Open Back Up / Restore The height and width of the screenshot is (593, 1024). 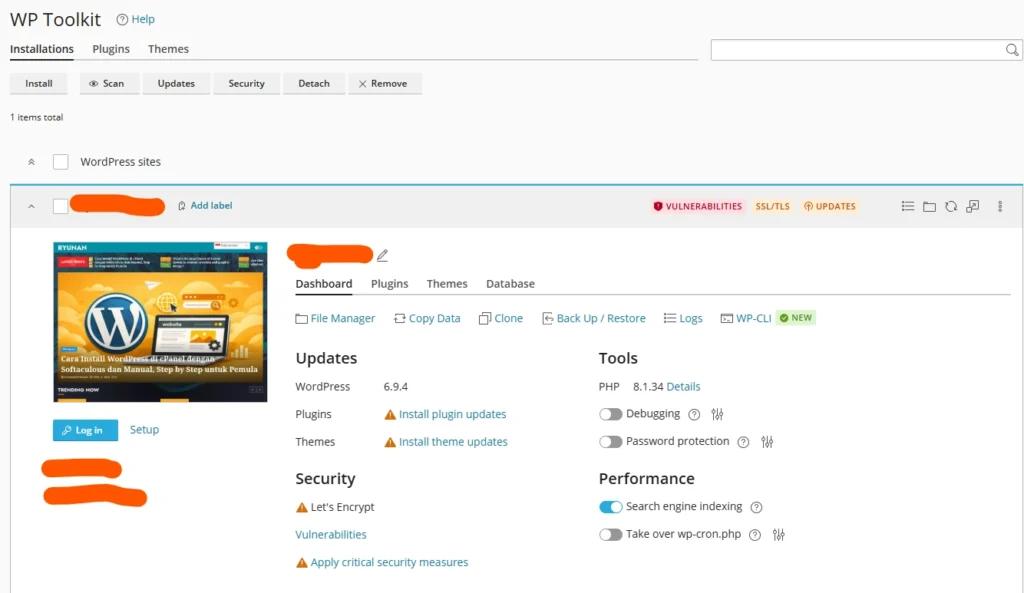(x=594, y=318)
